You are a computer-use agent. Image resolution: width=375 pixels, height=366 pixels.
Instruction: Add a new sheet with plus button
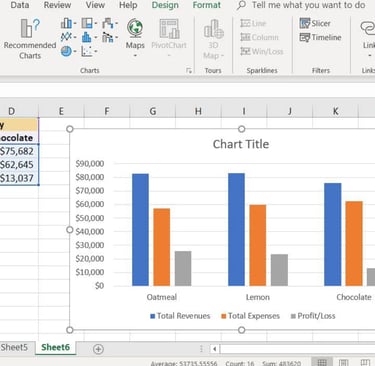[x=98, y=349]
